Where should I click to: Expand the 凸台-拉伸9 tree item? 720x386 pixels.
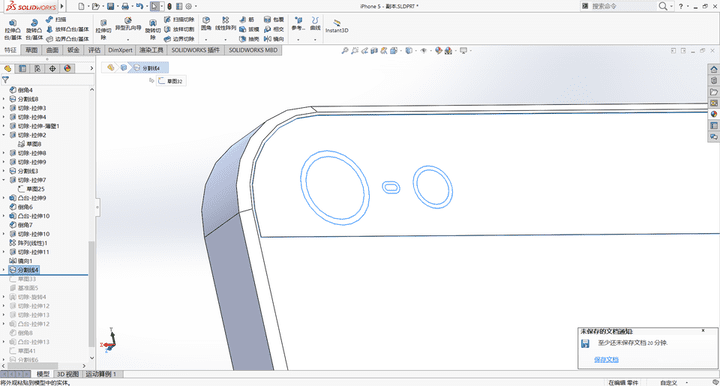coord(4,198)
